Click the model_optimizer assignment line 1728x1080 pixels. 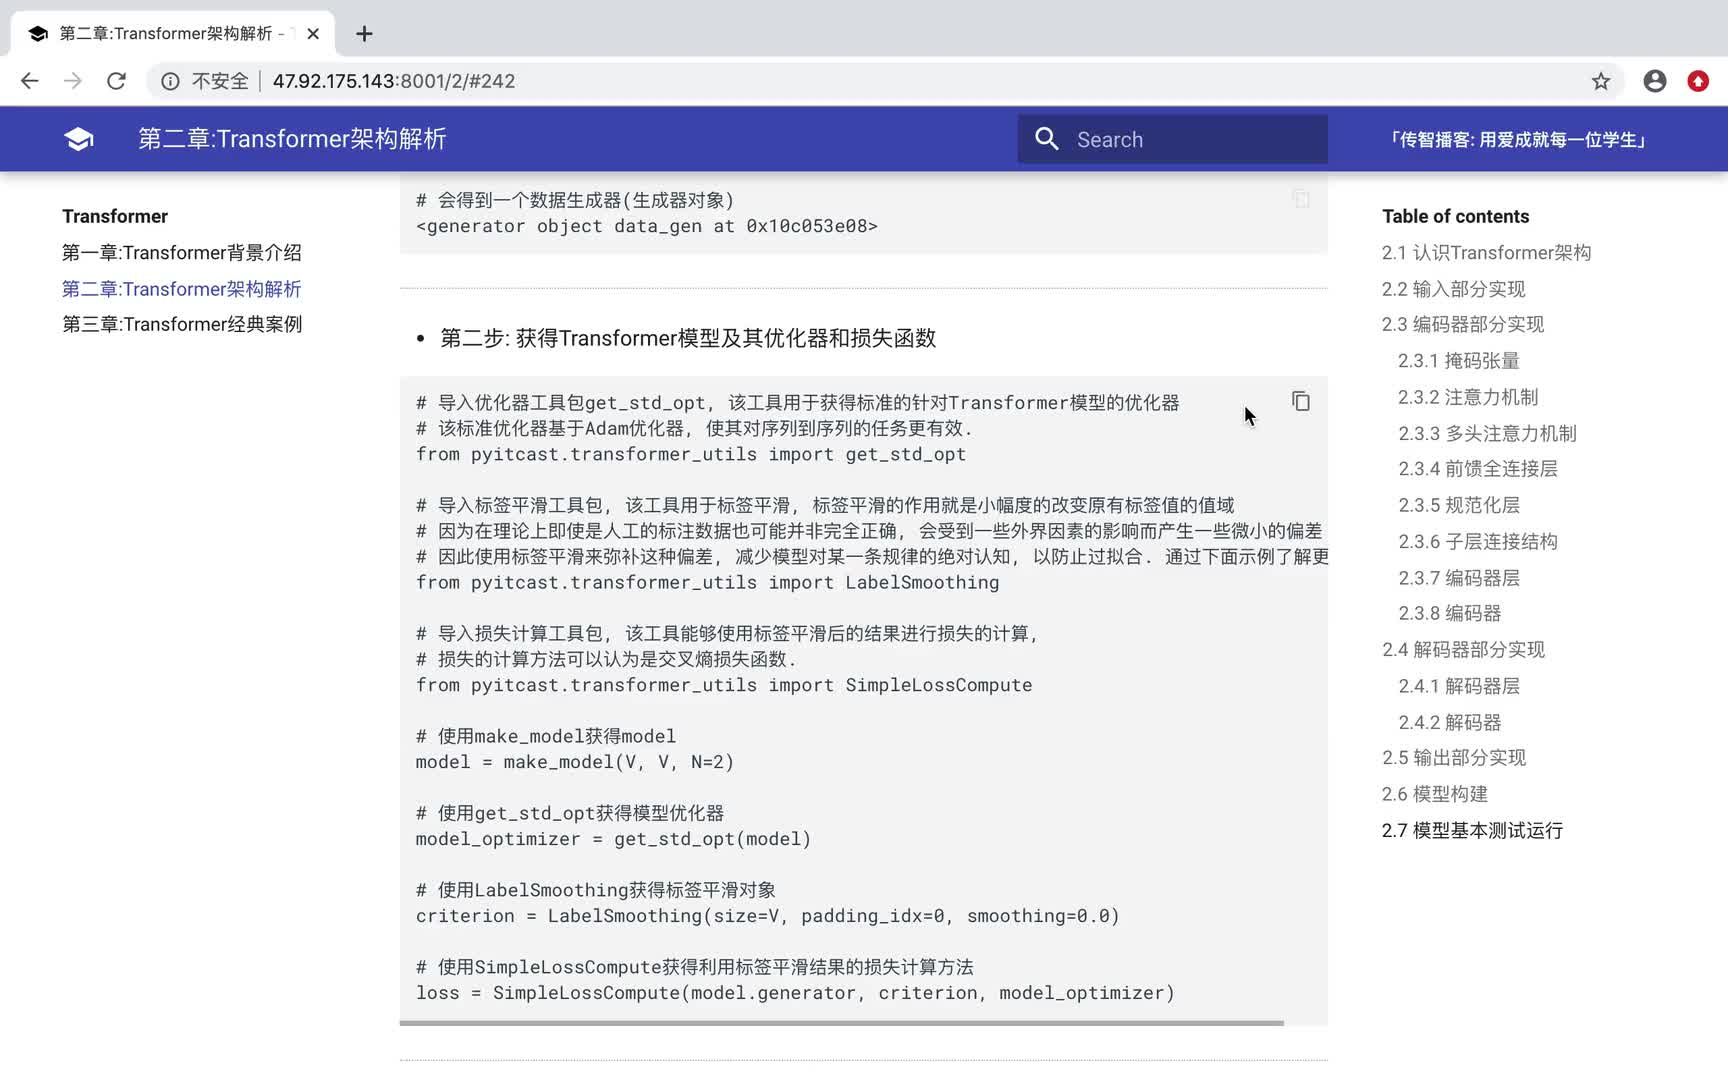pos(613,839)
